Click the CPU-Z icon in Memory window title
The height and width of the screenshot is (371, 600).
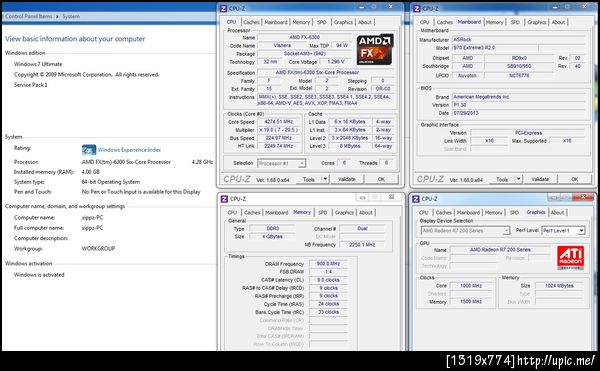[x=224, y=199]
